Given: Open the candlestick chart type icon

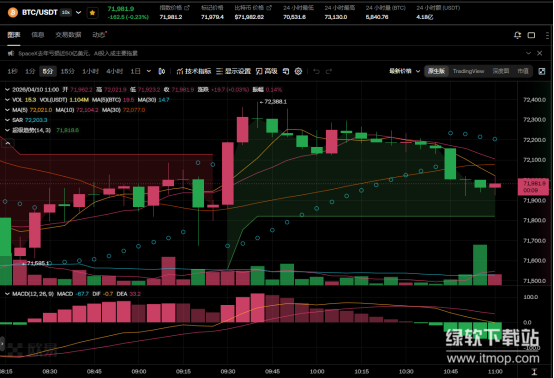Looking at the screenshot, I should [161, 71].
